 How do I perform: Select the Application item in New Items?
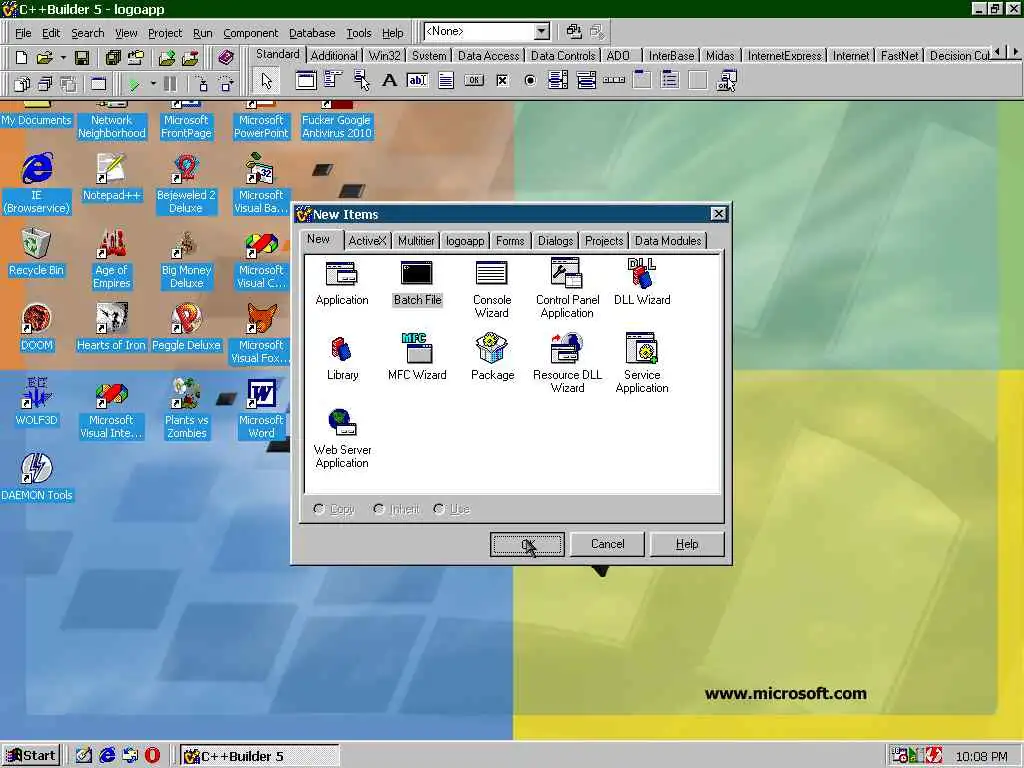point(342,283)
